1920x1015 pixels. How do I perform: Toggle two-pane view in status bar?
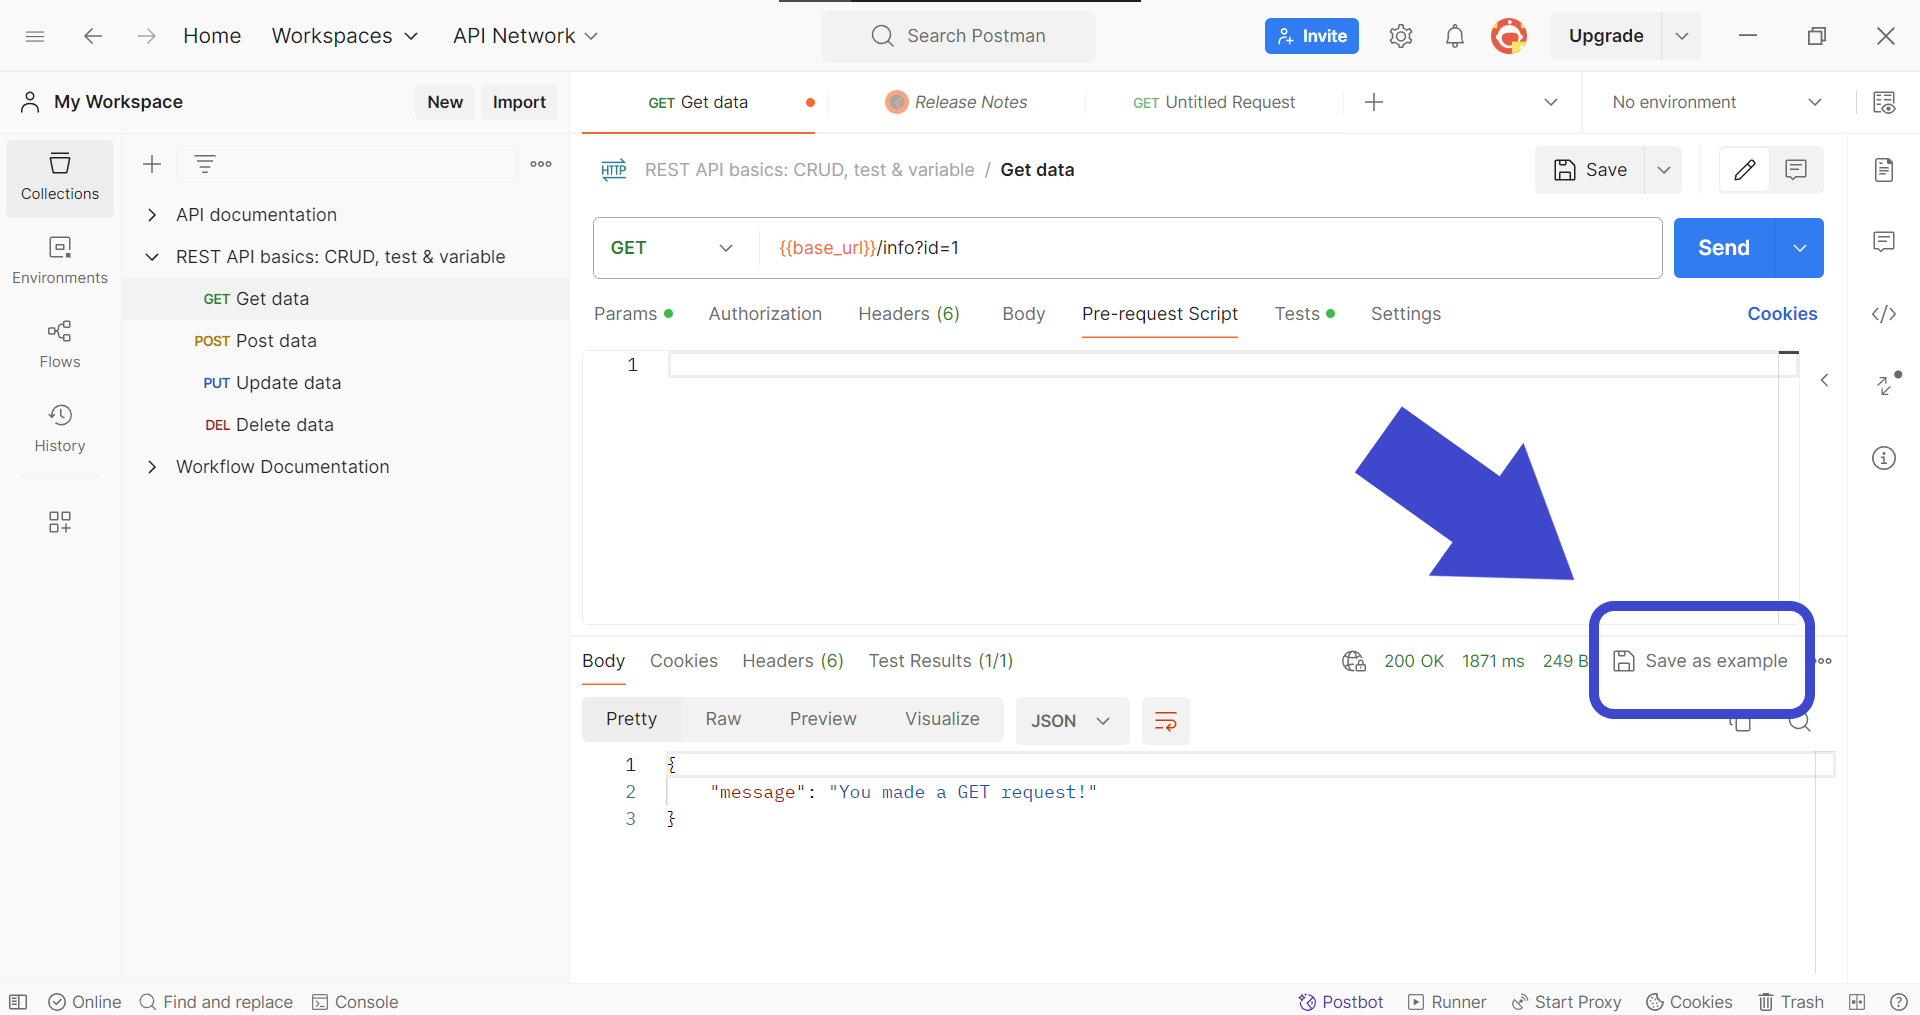pos(1857,1002)
